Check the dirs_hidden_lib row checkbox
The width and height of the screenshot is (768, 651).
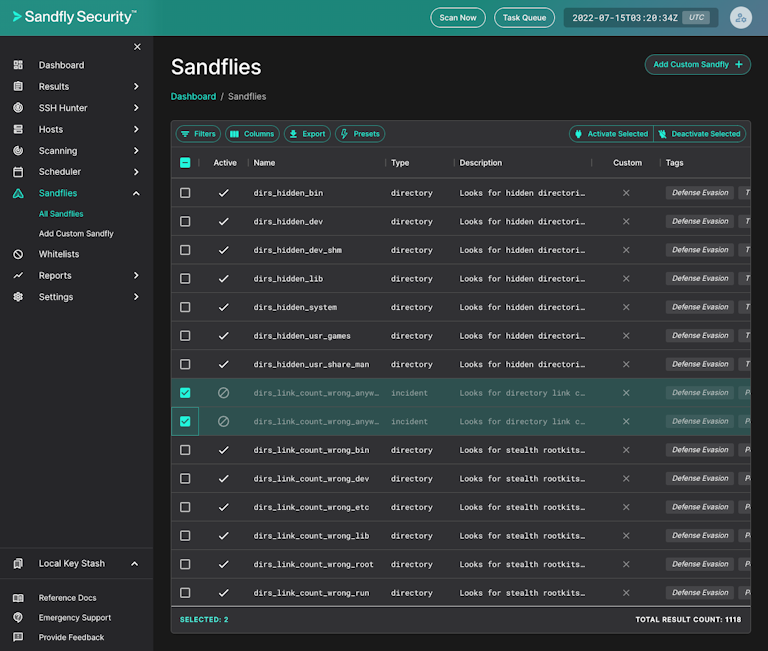pos(185,279)
